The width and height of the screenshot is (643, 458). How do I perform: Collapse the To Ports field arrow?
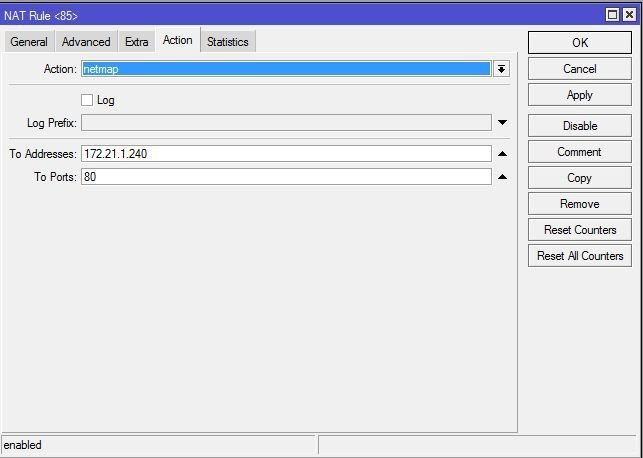pos(502,177)
